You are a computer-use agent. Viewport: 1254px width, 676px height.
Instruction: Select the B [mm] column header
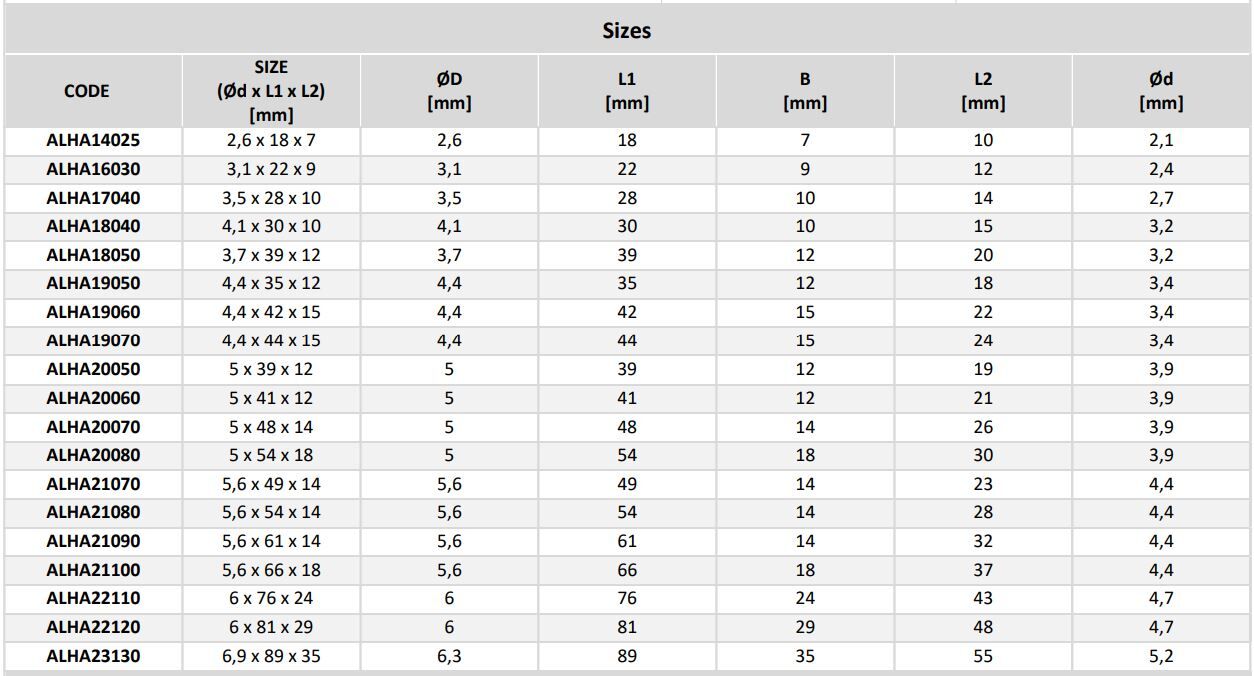(805, 91)
